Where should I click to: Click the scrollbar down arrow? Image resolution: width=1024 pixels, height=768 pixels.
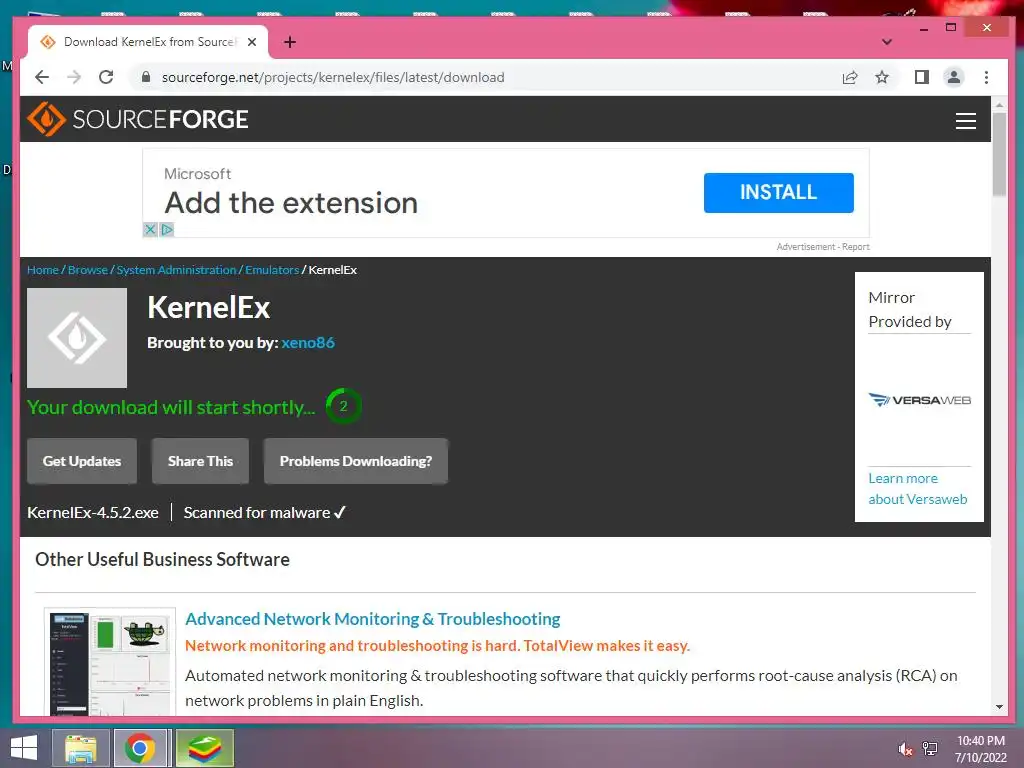tap(999, 707)
